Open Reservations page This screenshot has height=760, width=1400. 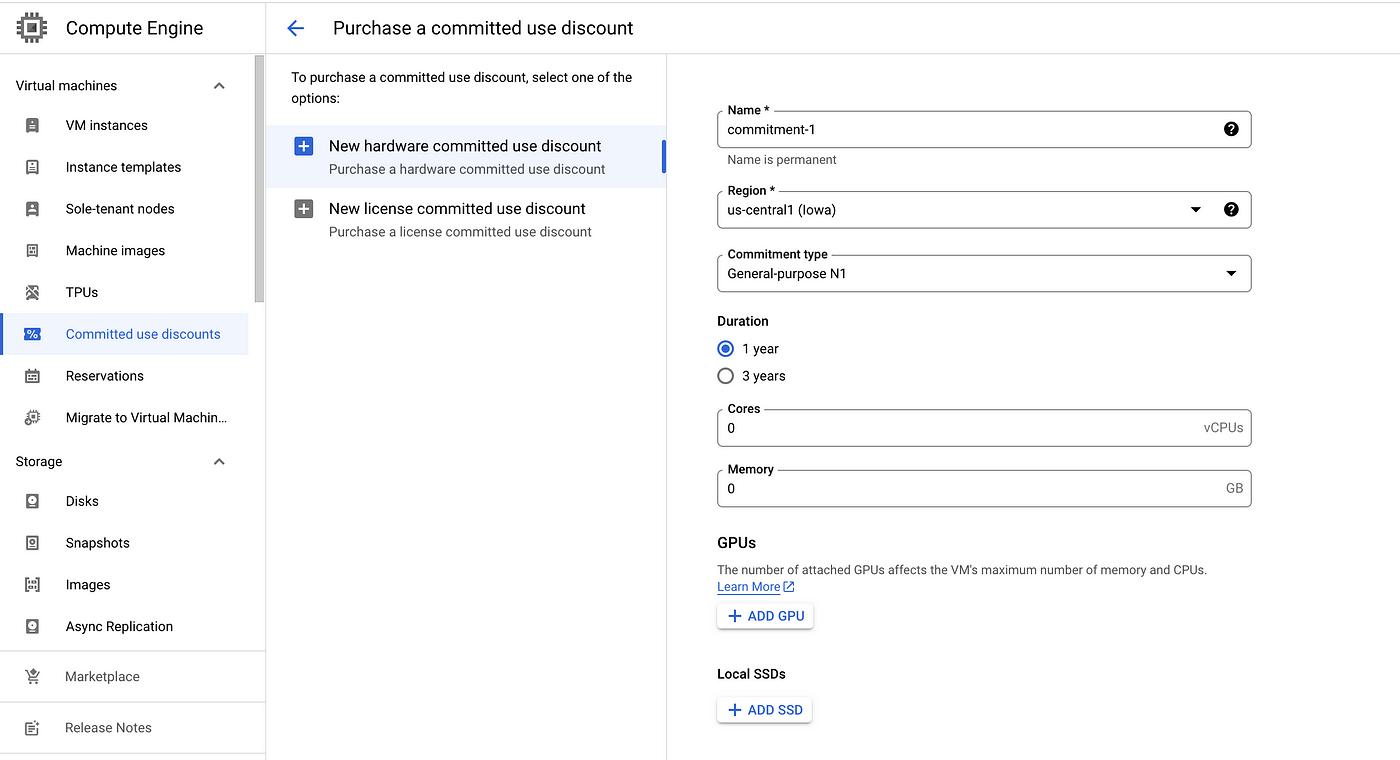105,376
